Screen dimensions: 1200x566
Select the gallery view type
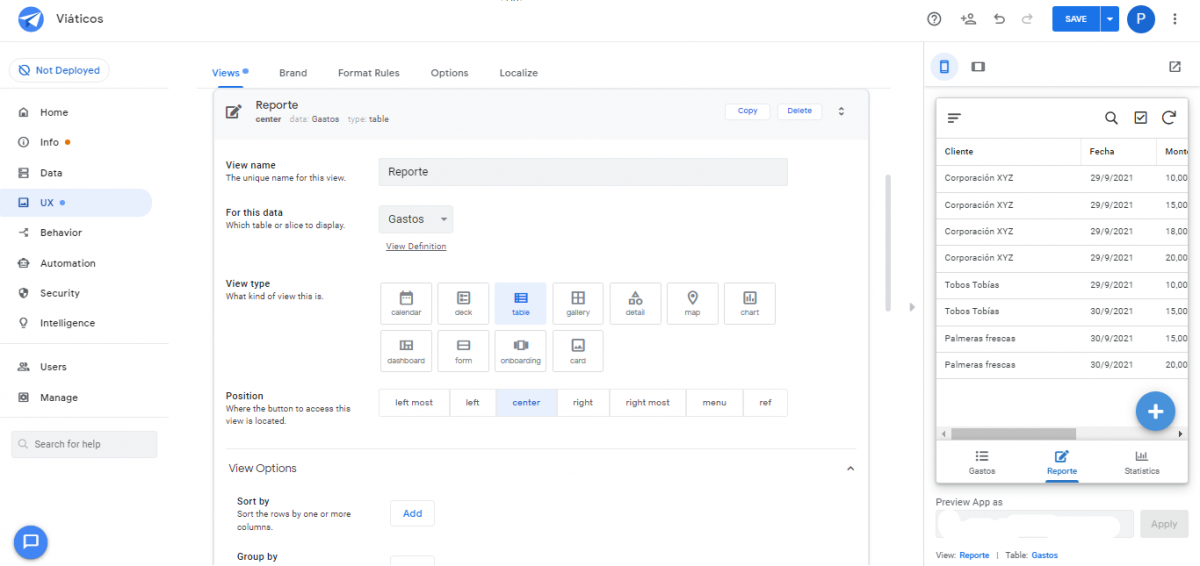[x=578, y=303]
